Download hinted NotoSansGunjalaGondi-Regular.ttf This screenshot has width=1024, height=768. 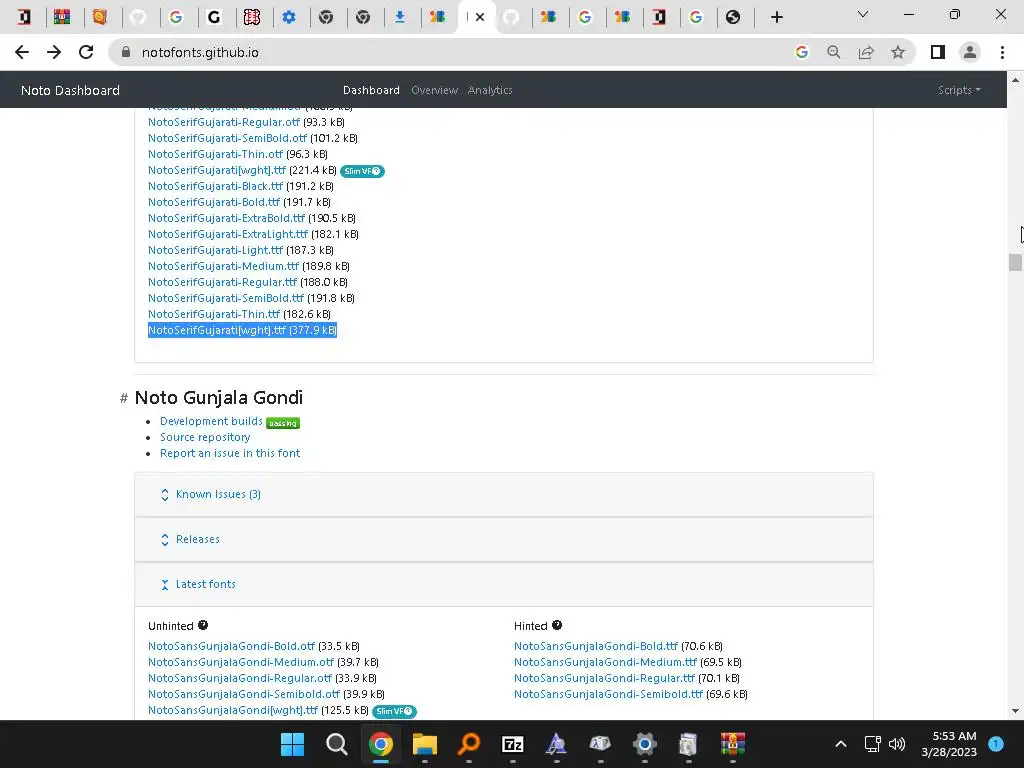[605, 679]
